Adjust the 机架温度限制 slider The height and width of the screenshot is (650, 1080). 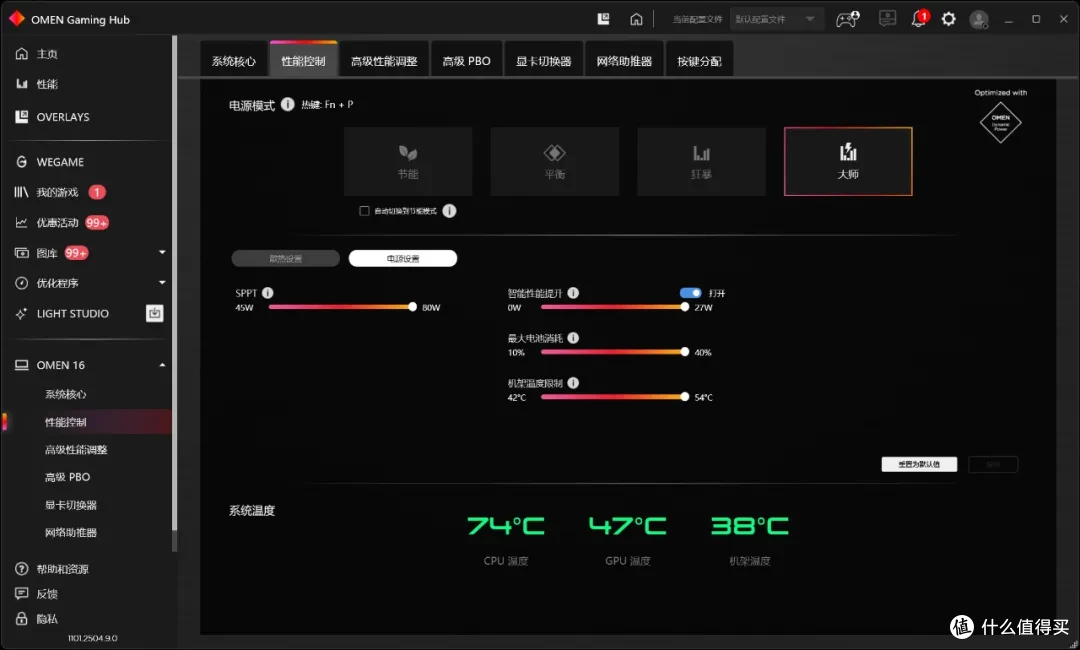pos(684,397)
